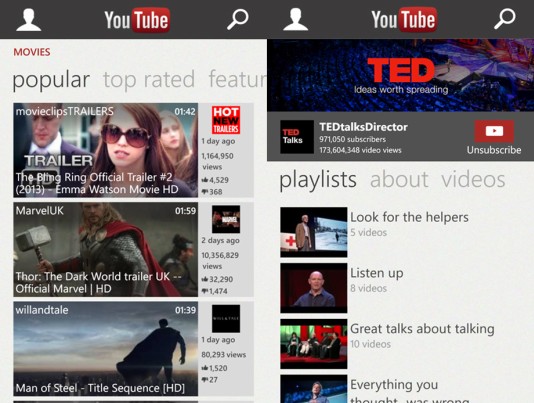Click the movieclipsTRAILERS uploader name
534x403 pixels.
point(65,111)
